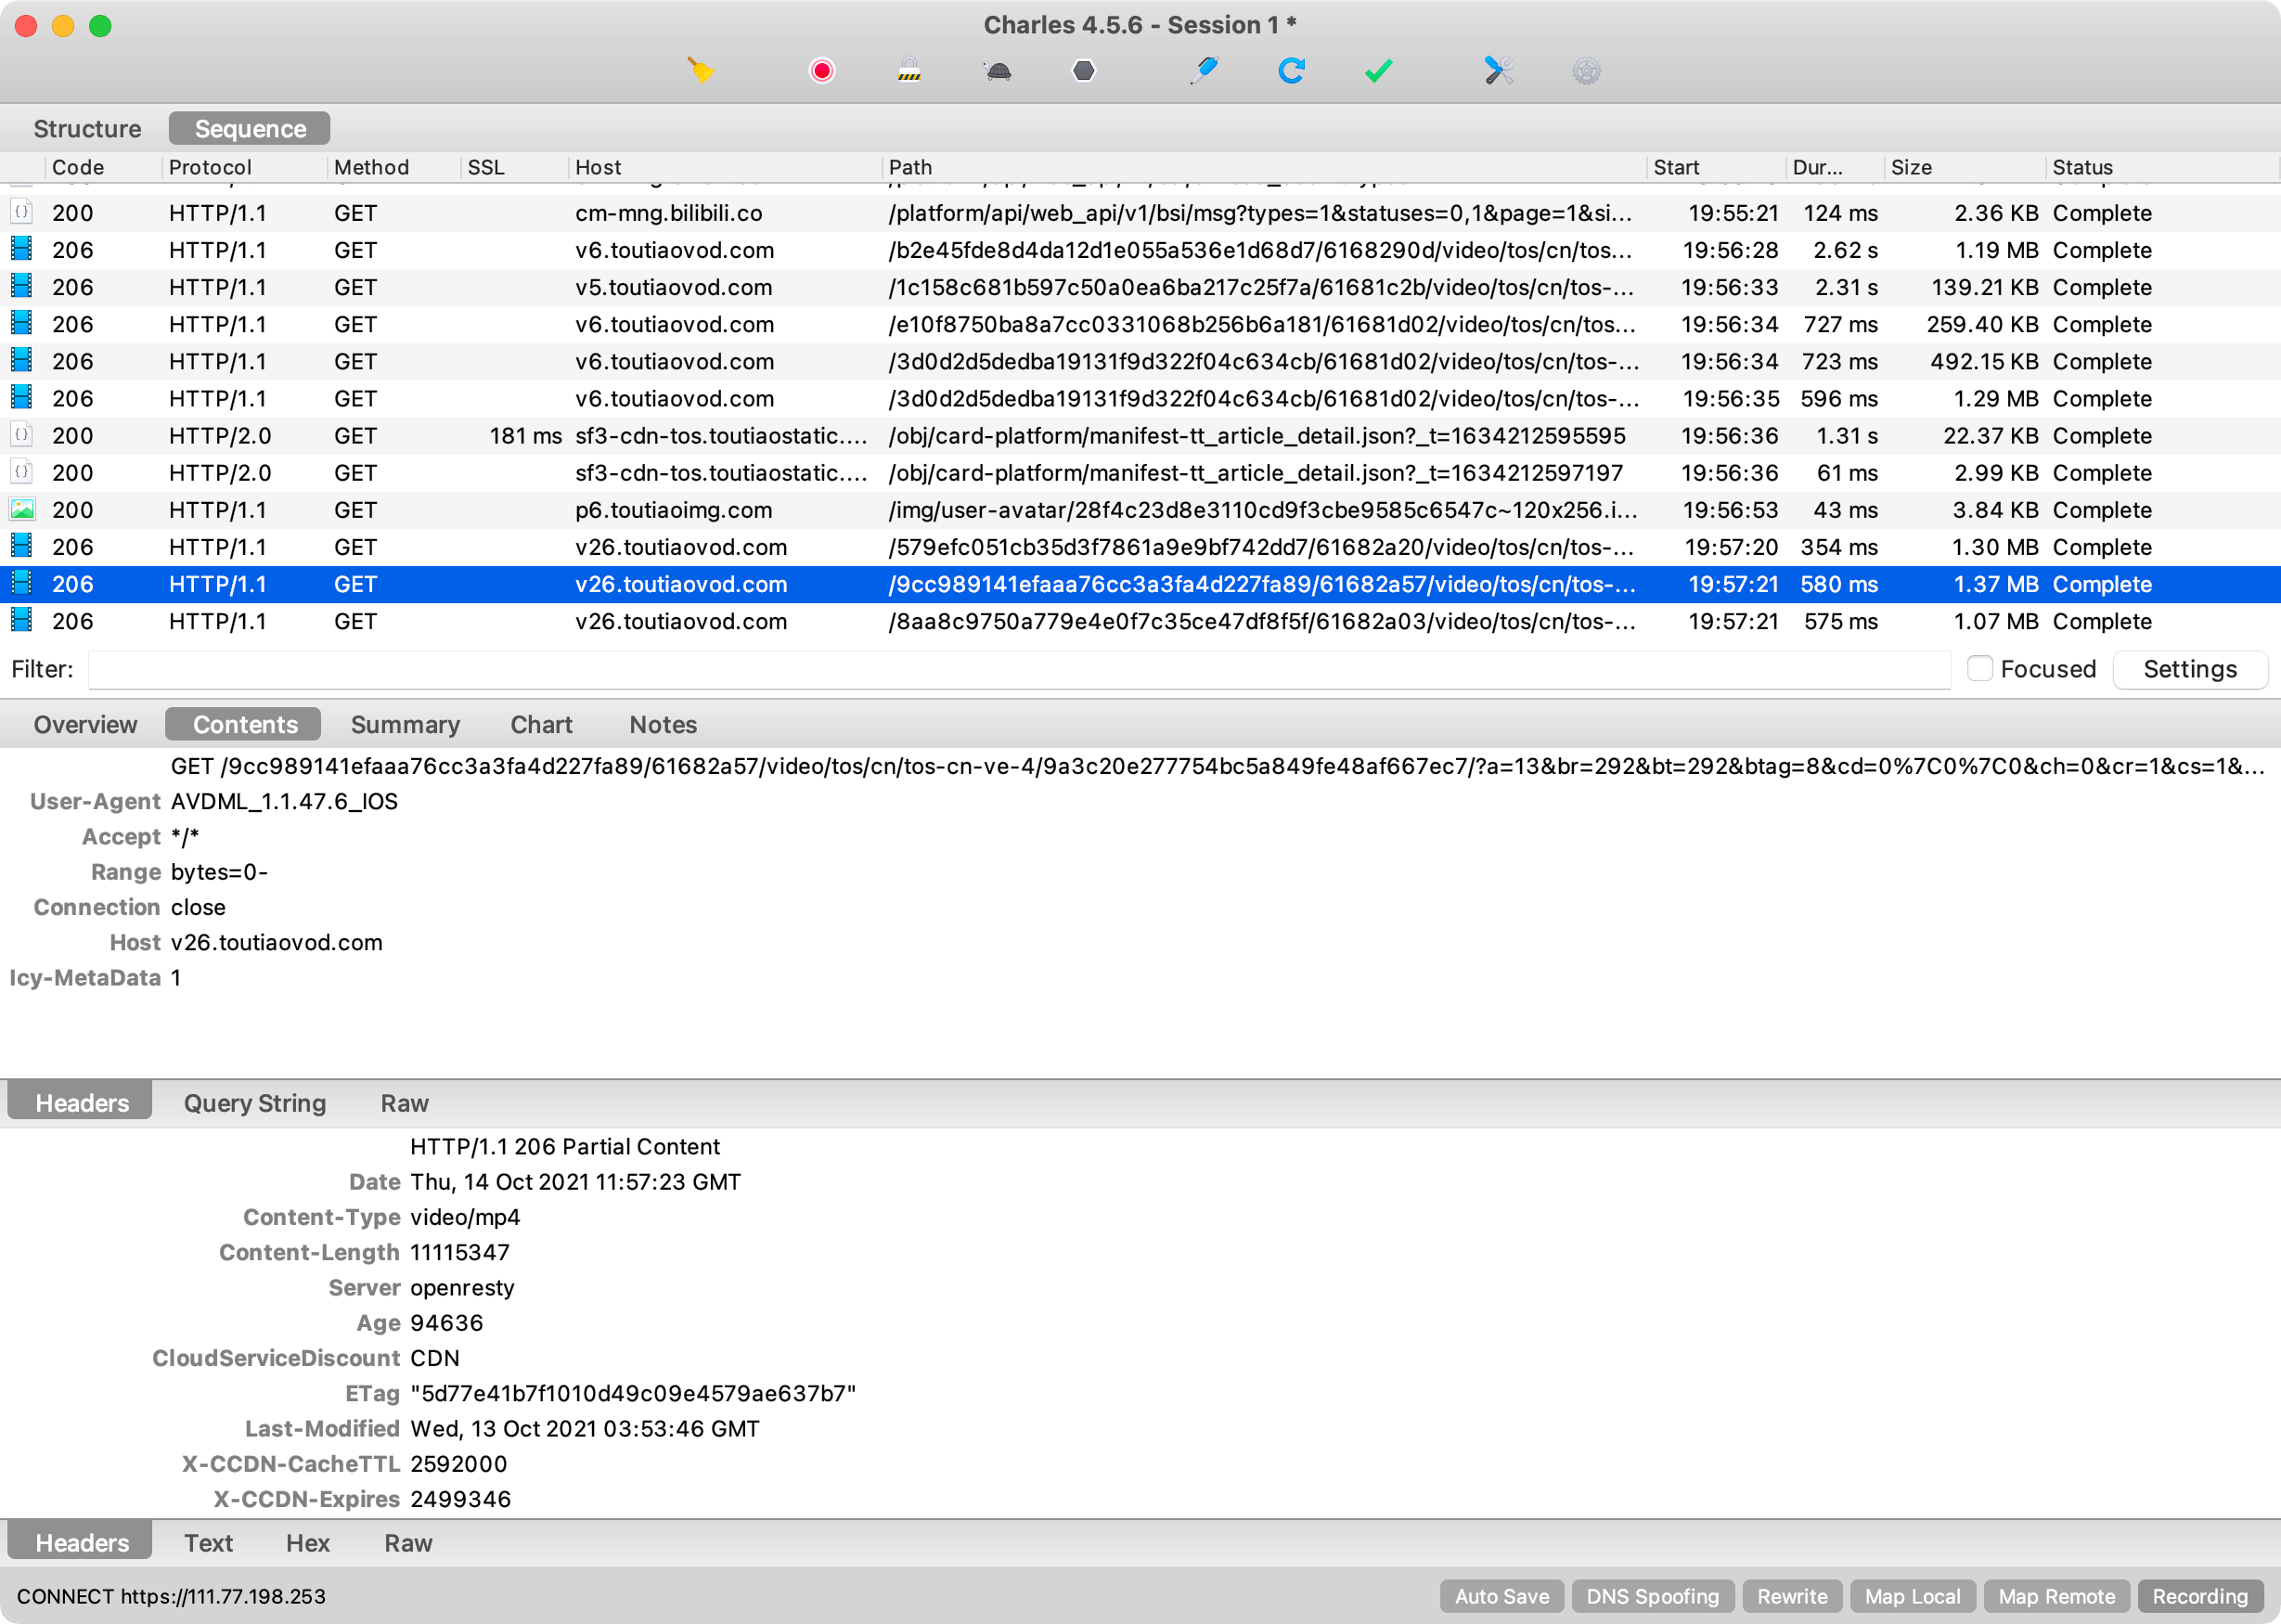The width and height of the screenshot is (2281, 1624).
Task: Toggle Map Local in the status bar
Action: click(x=1912, y=1596)
